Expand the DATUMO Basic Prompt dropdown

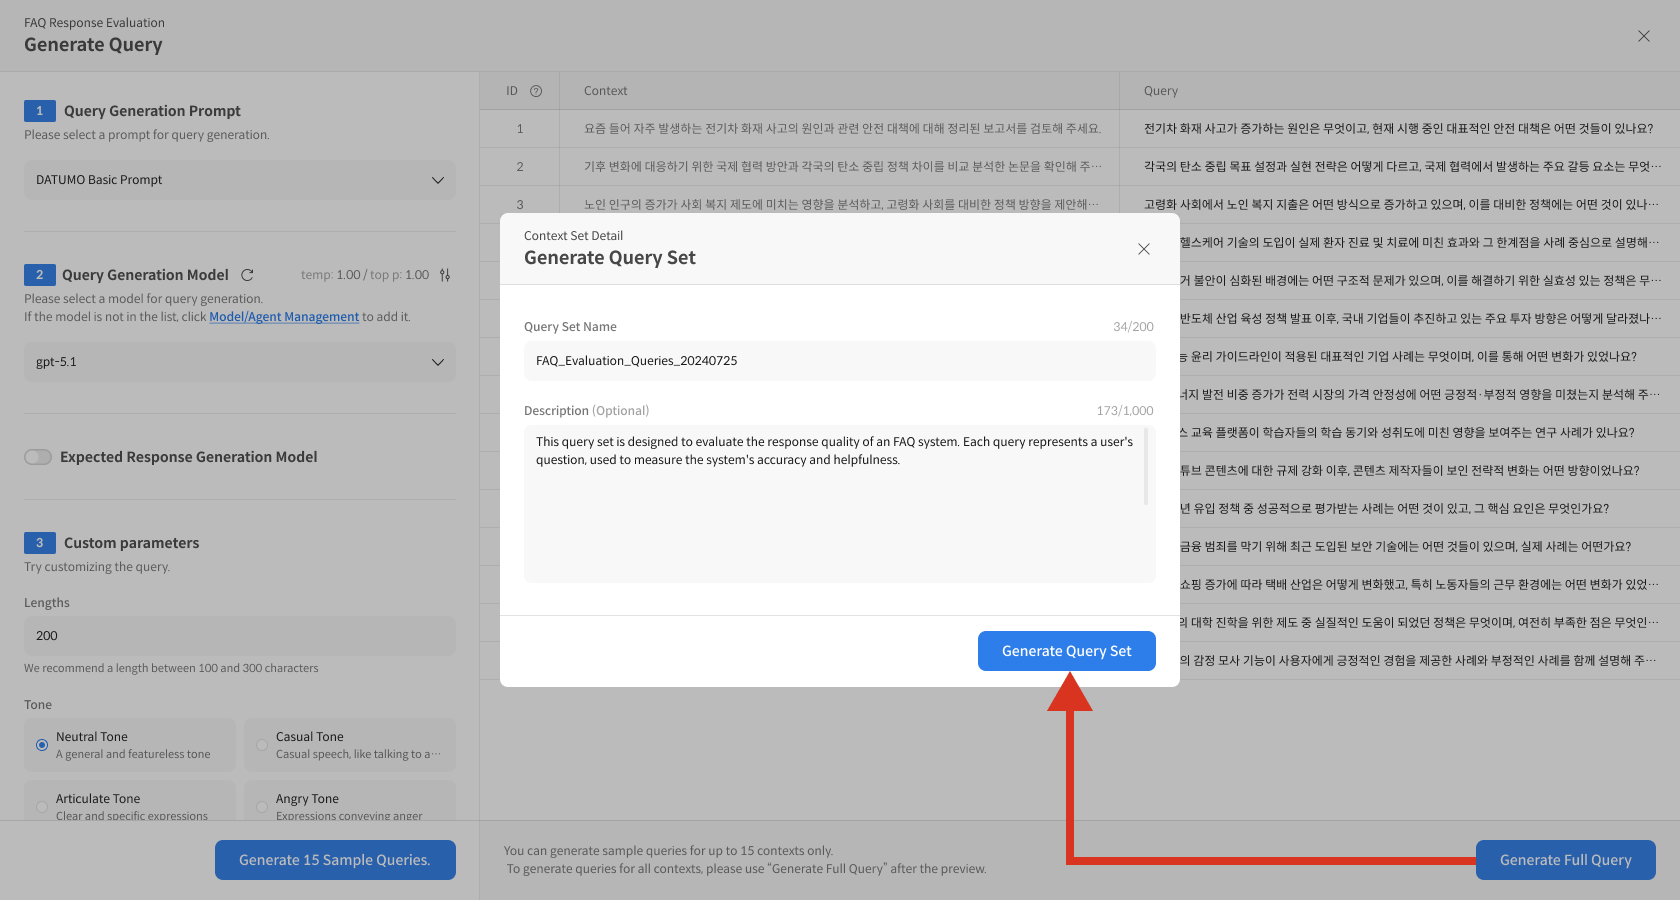pos(240,180)
